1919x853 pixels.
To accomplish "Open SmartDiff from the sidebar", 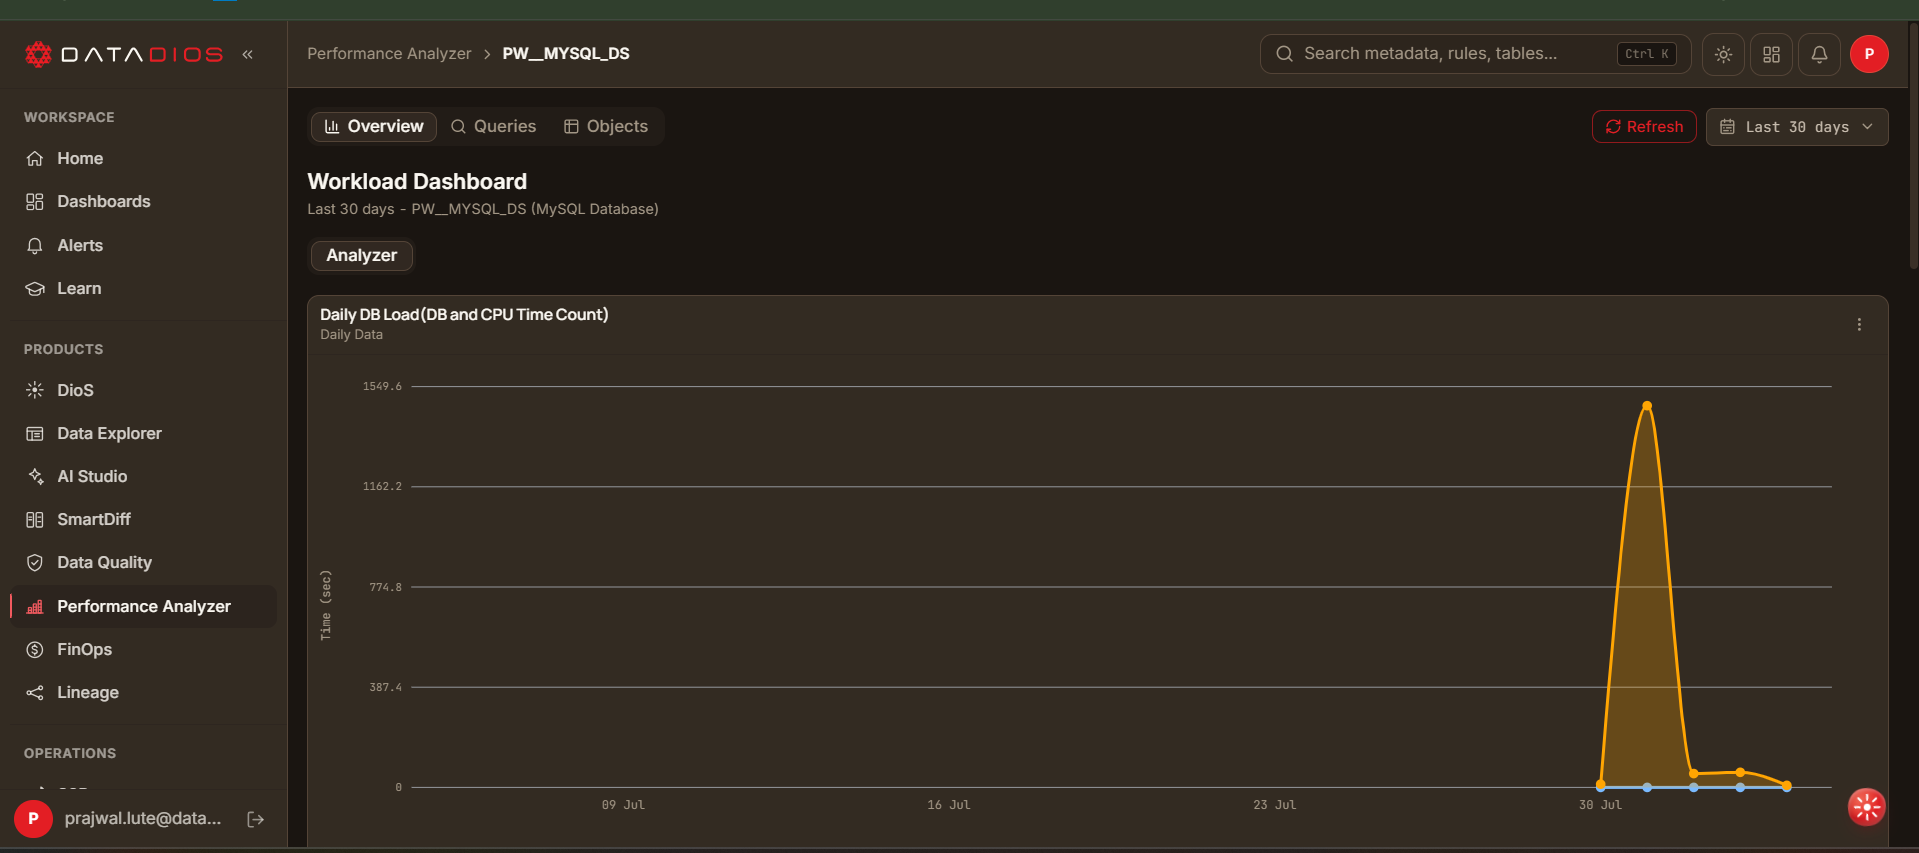I will point(143,519).
